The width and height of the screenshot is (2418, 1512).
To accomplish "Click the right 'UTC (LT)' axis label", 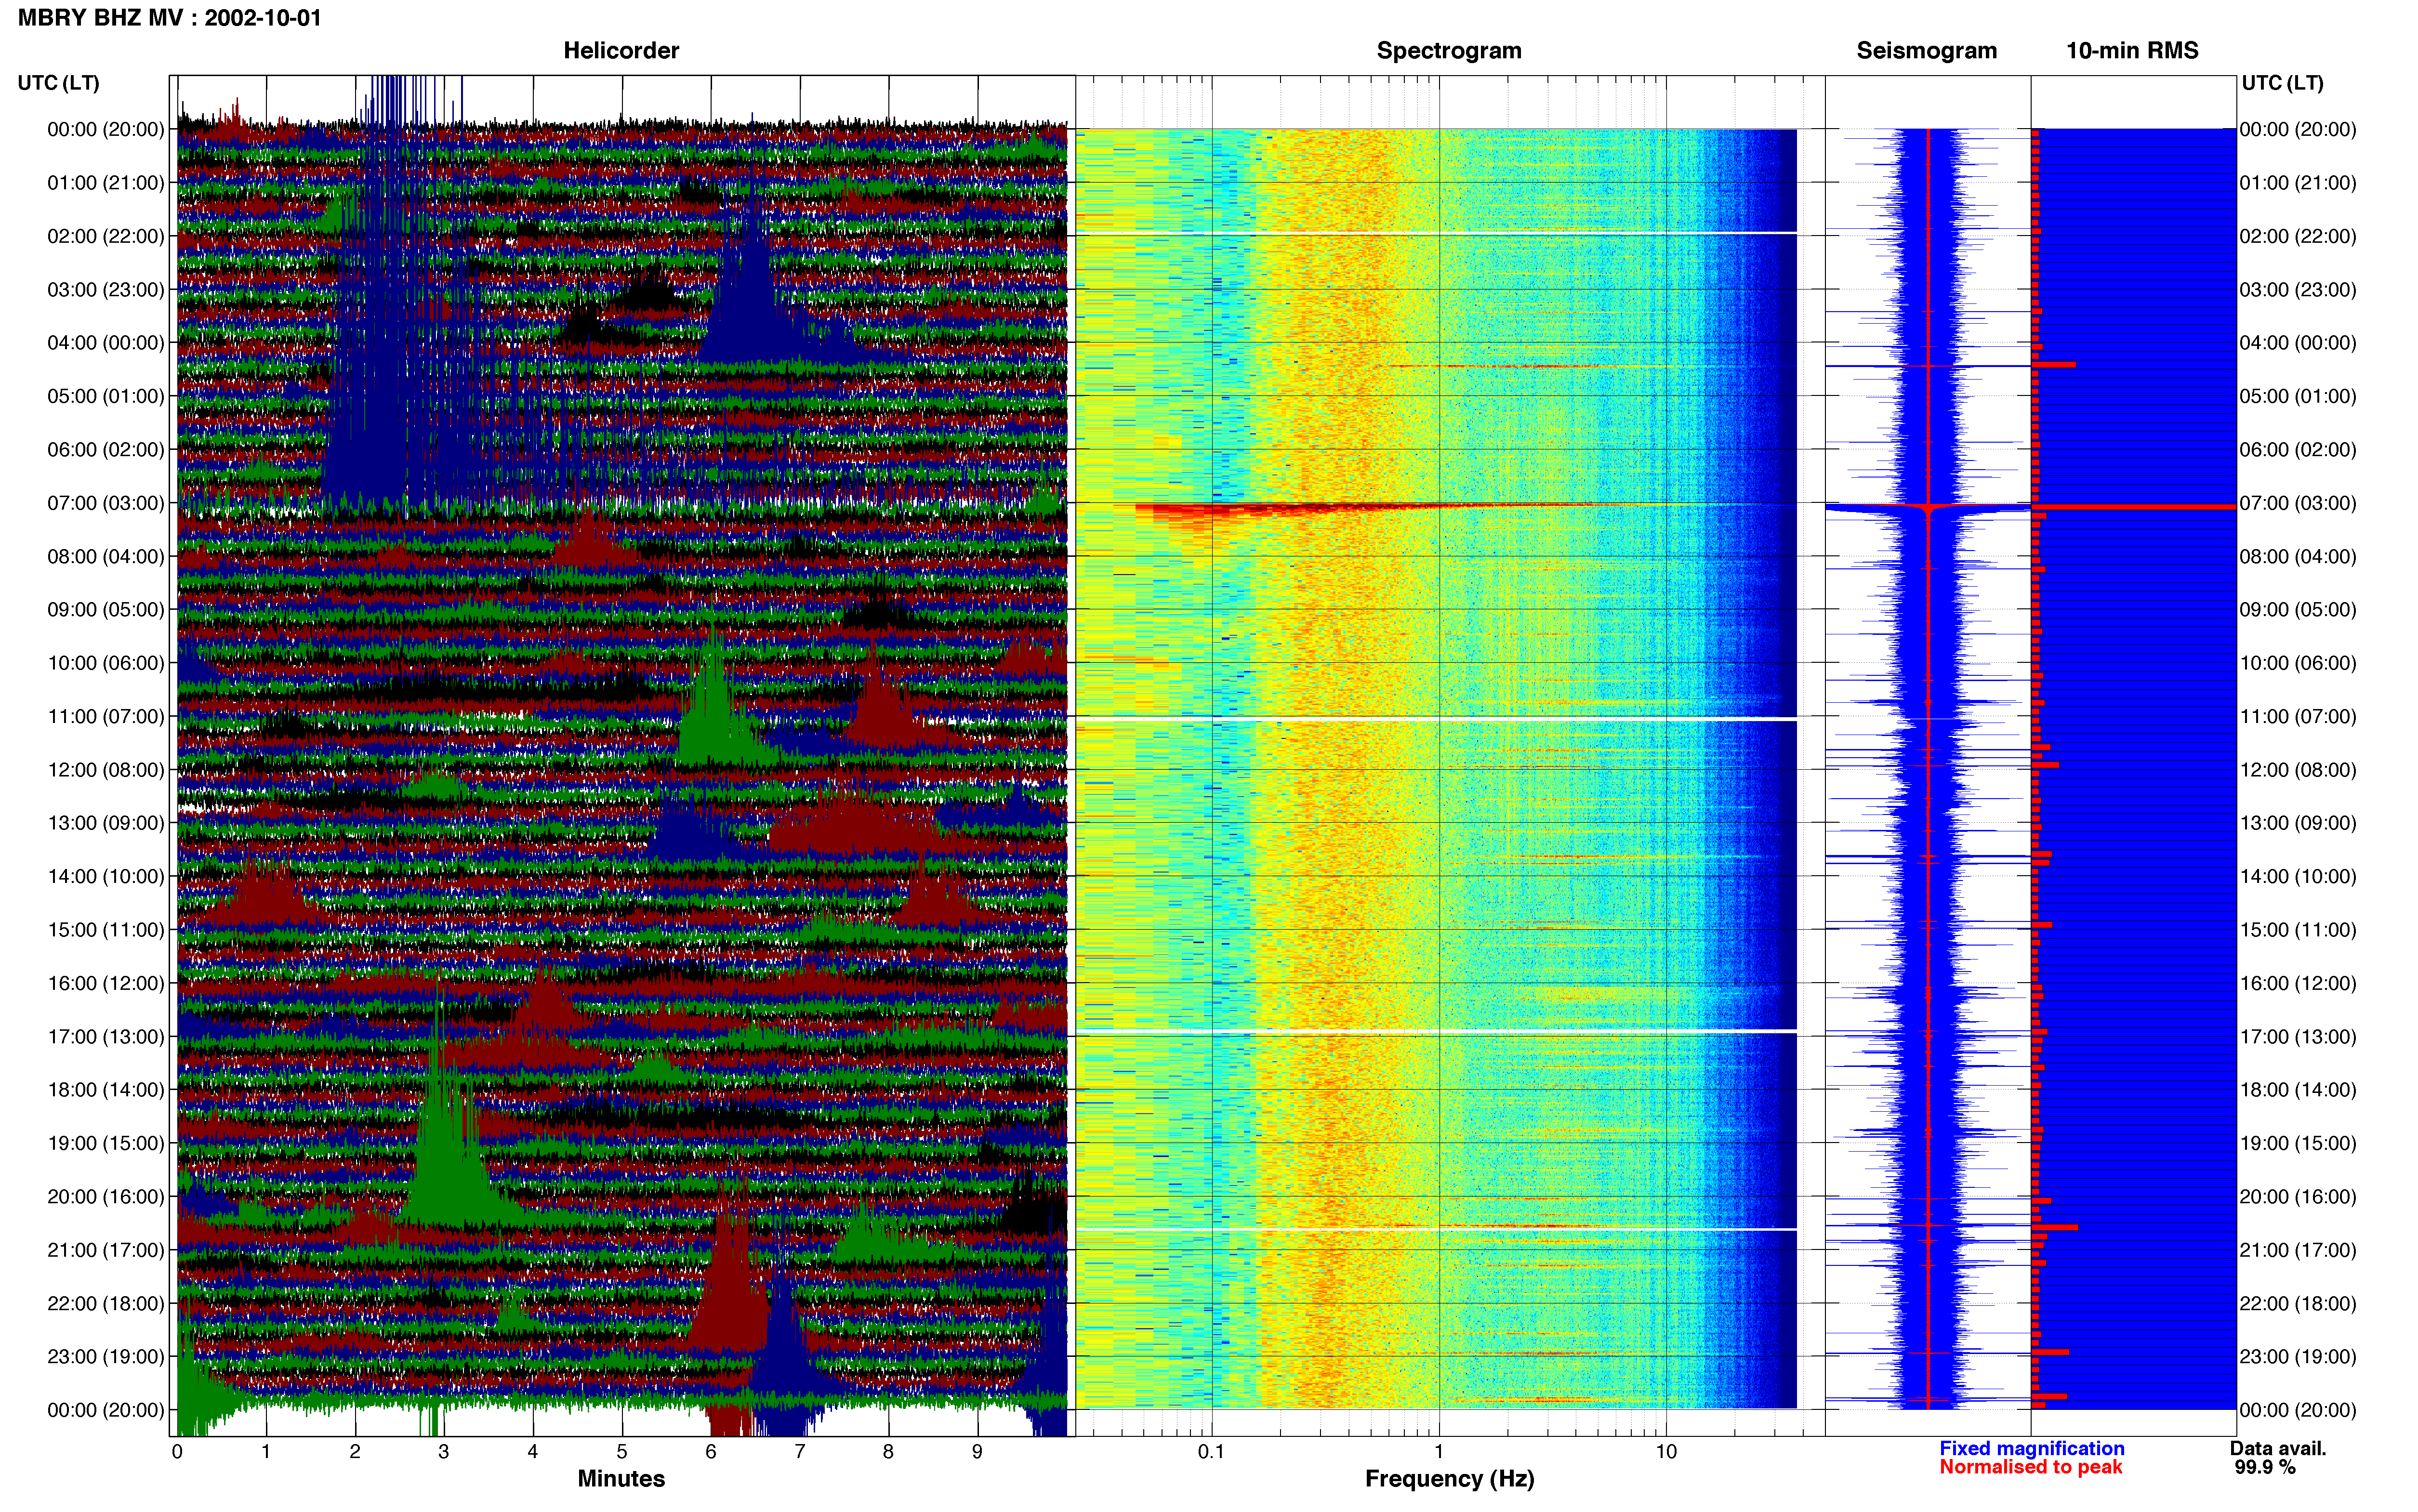I will (2282, 83).
